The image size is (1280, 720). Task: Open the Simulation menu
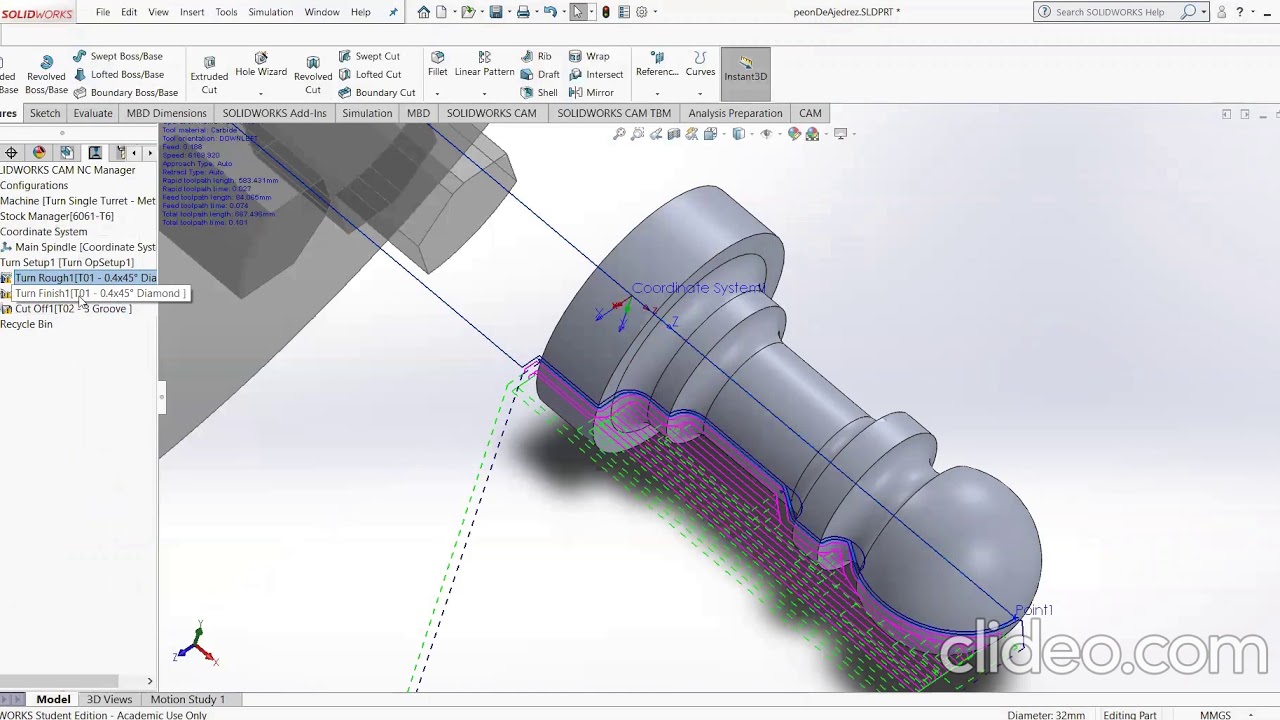[x=270, y=12]
